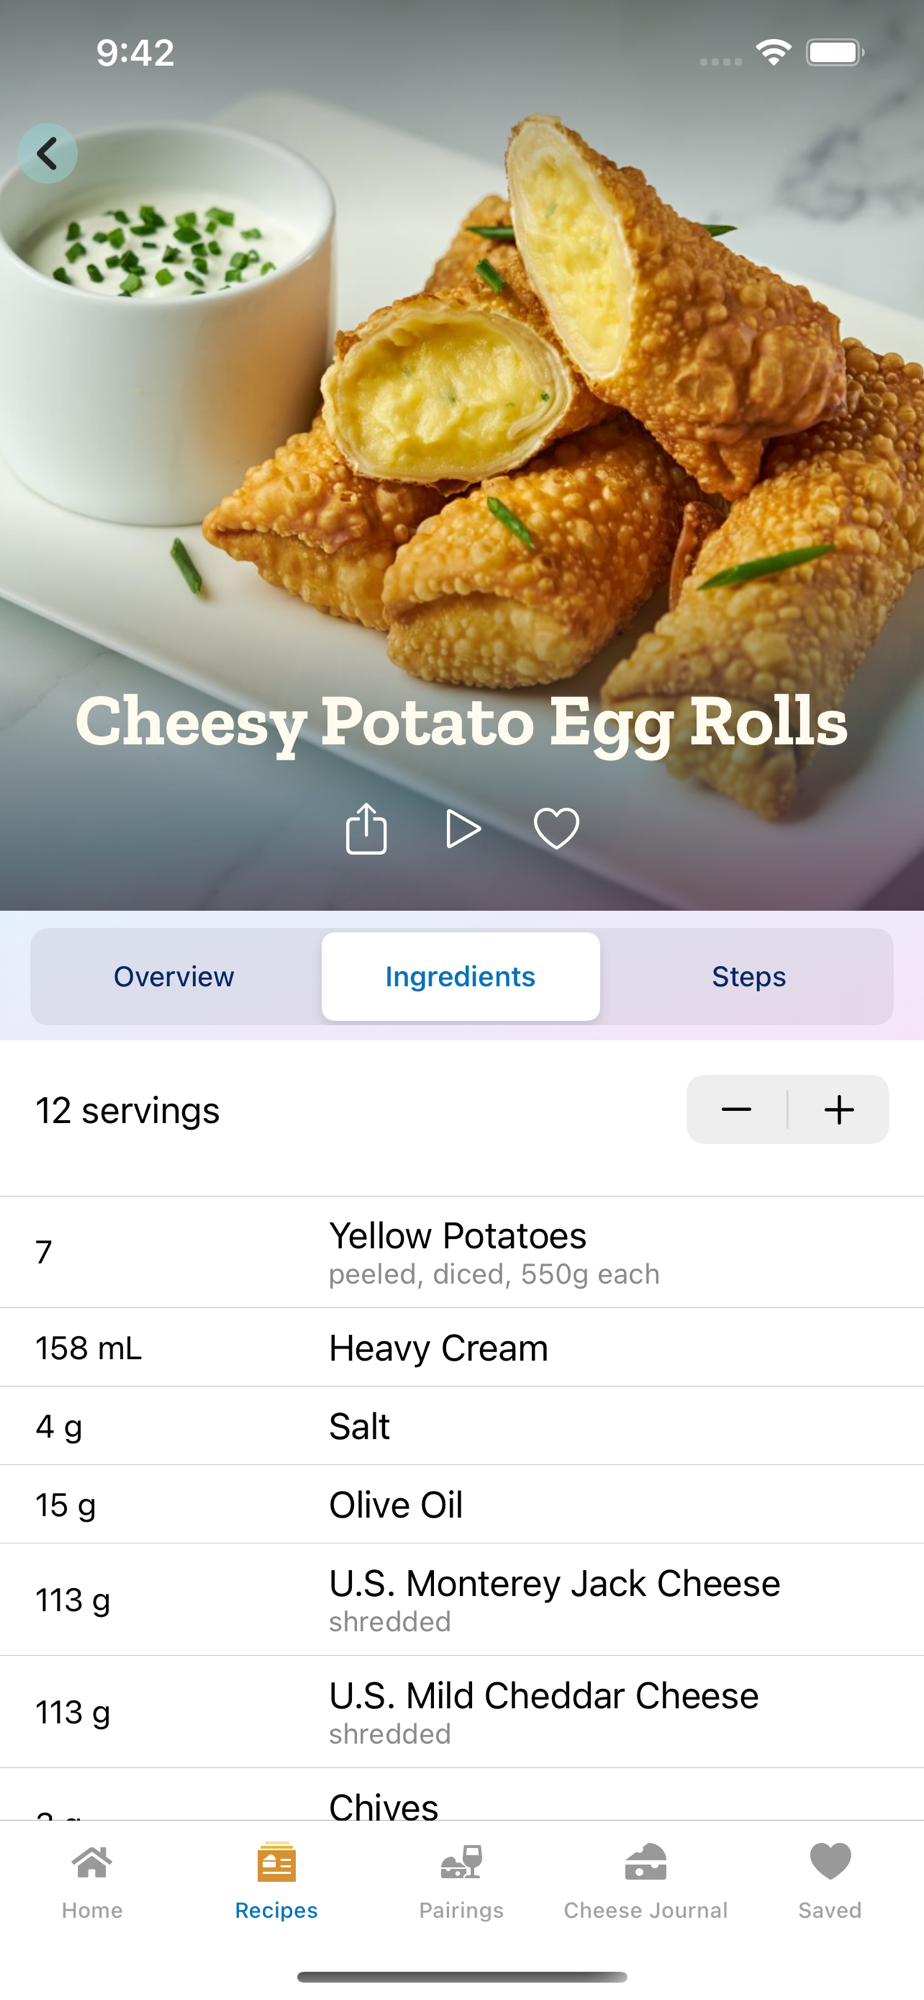Select the Ingredients tab
Image resolution: width=924 pixels, height=2000 pixels.
click(461, 976)
